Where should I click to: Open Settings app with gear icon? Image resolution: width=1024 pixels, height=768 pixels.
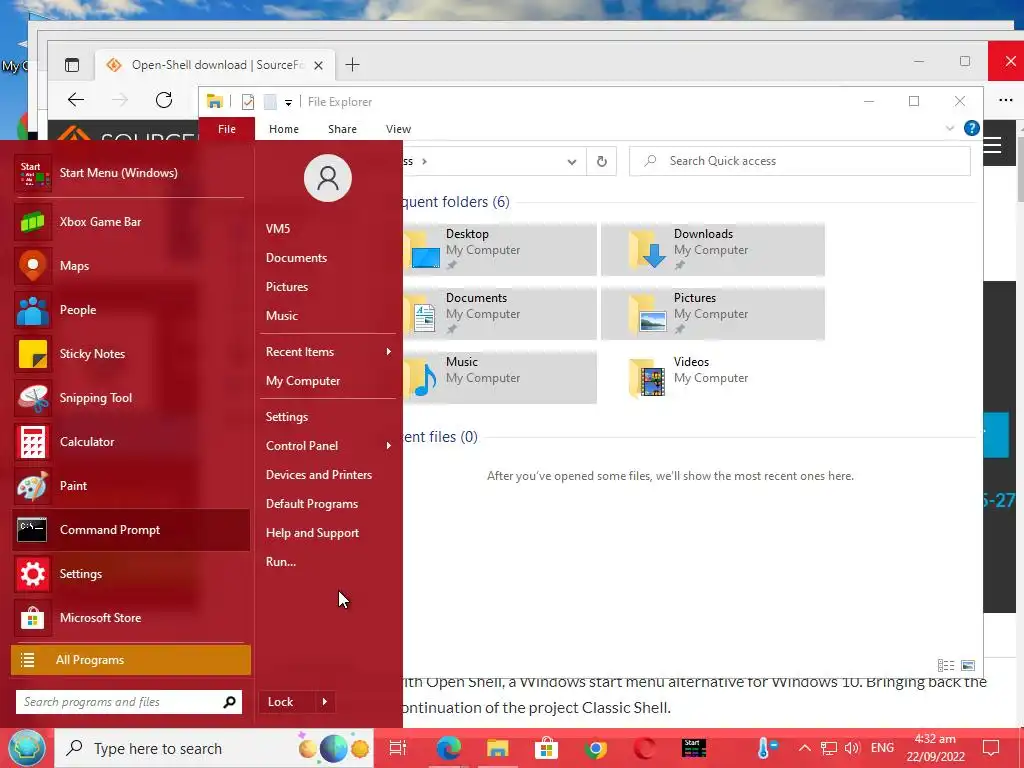pyautogui.click(x=130, y=574)
